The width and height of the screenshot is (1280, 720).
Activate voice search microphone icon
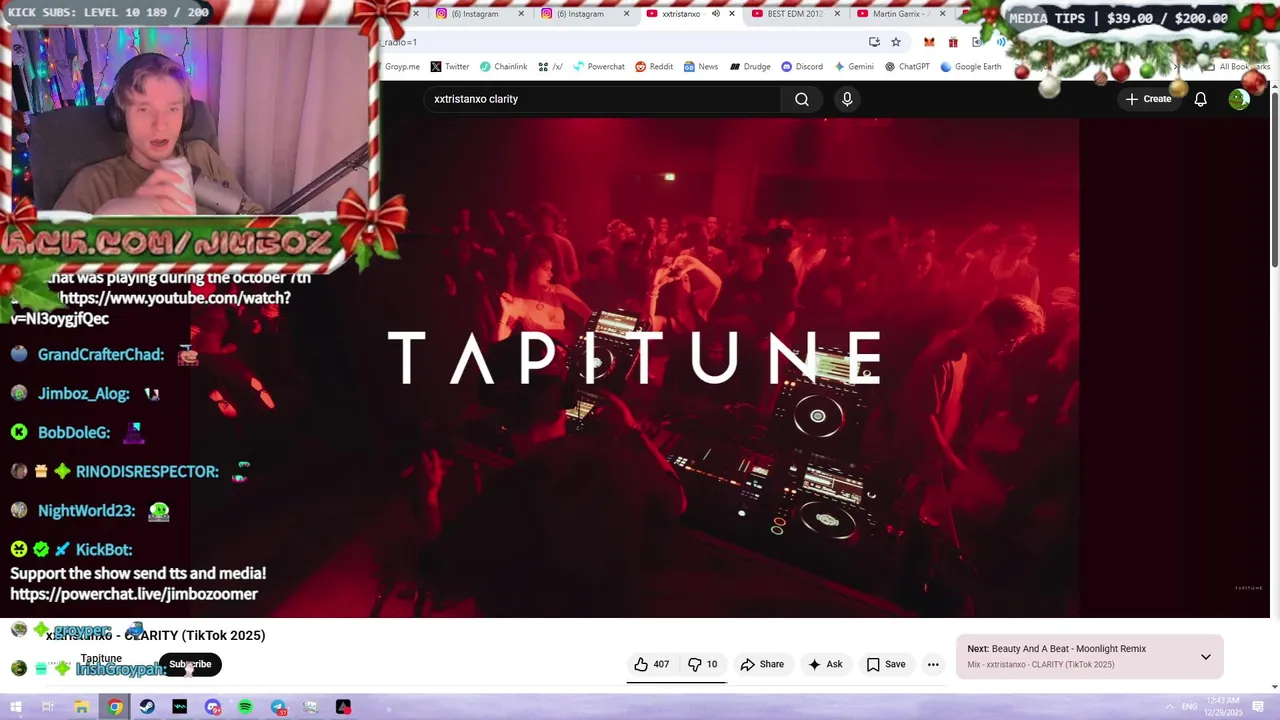[x=847, y=99]
